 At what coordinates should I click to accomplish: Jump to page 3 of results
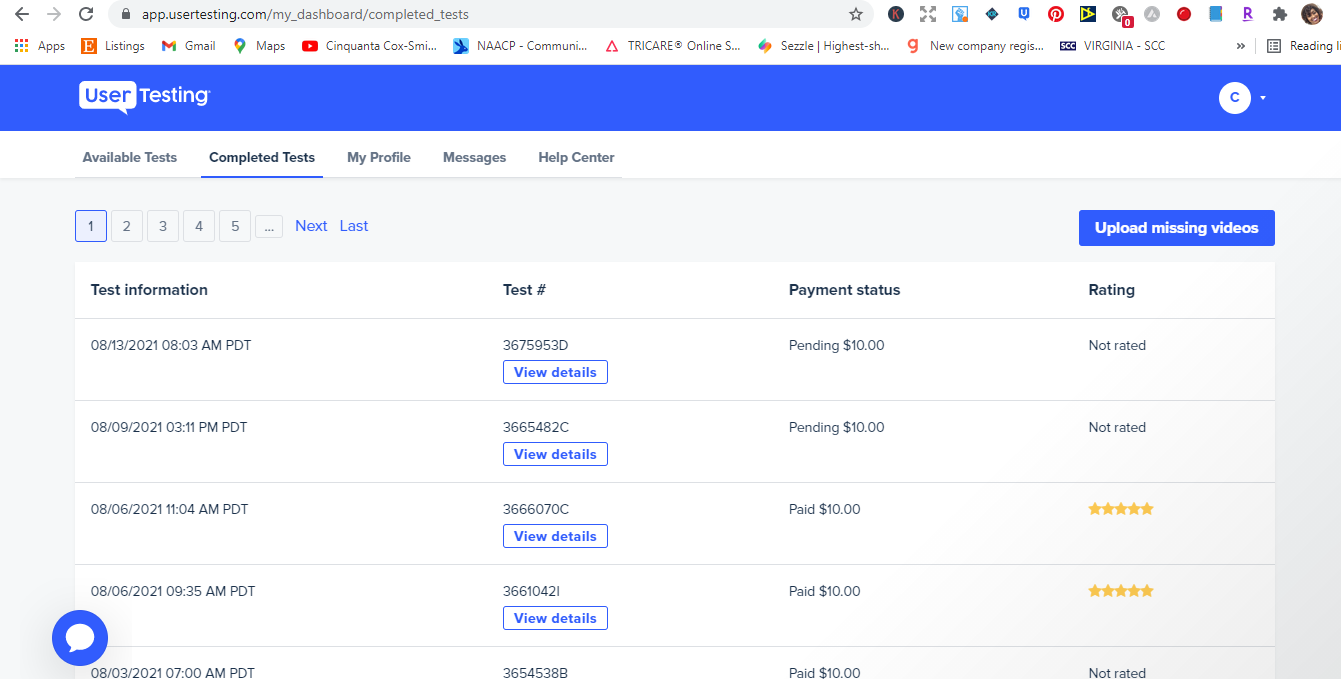click(163, 226)
